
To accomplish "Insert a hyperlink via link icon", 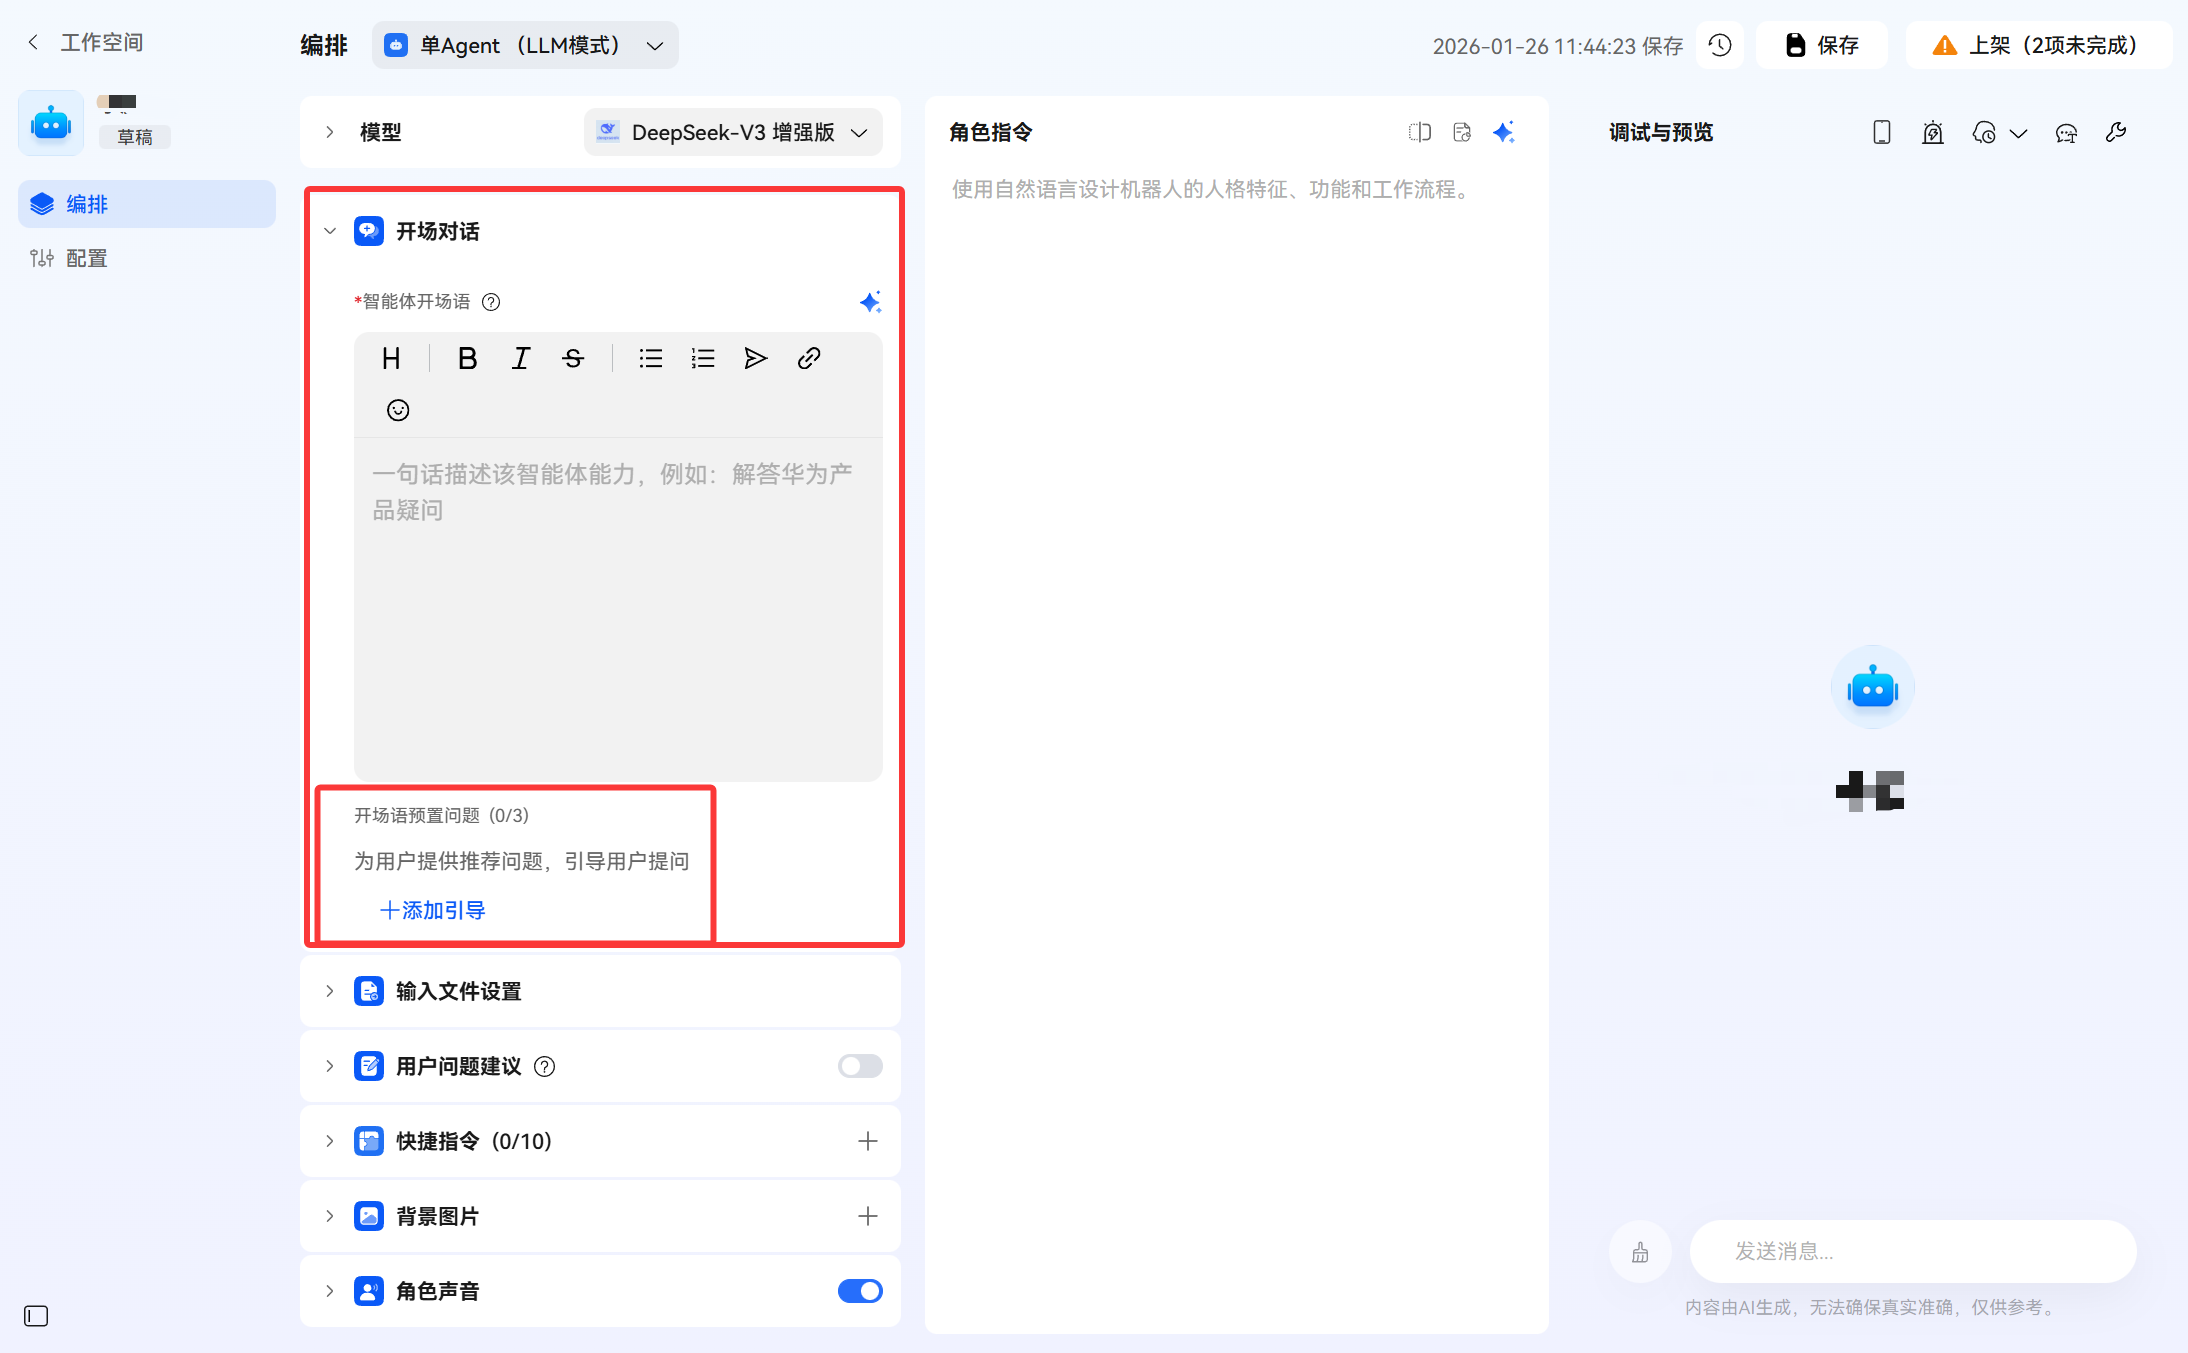I will point(808,358).
